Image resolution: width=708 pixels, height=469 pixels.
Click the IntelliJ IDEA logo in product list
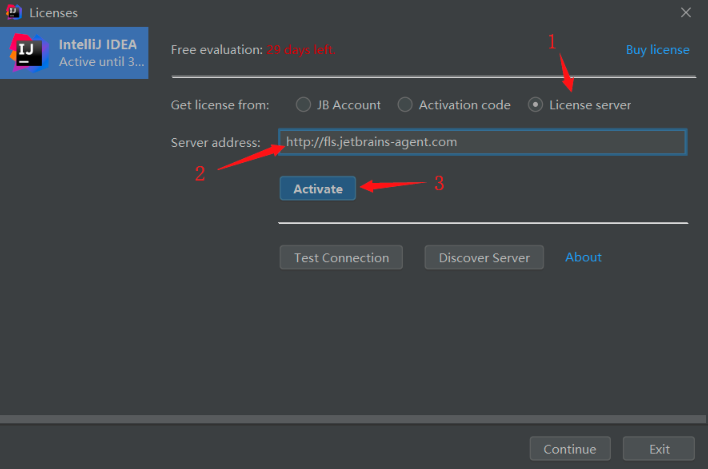point(28,52)
